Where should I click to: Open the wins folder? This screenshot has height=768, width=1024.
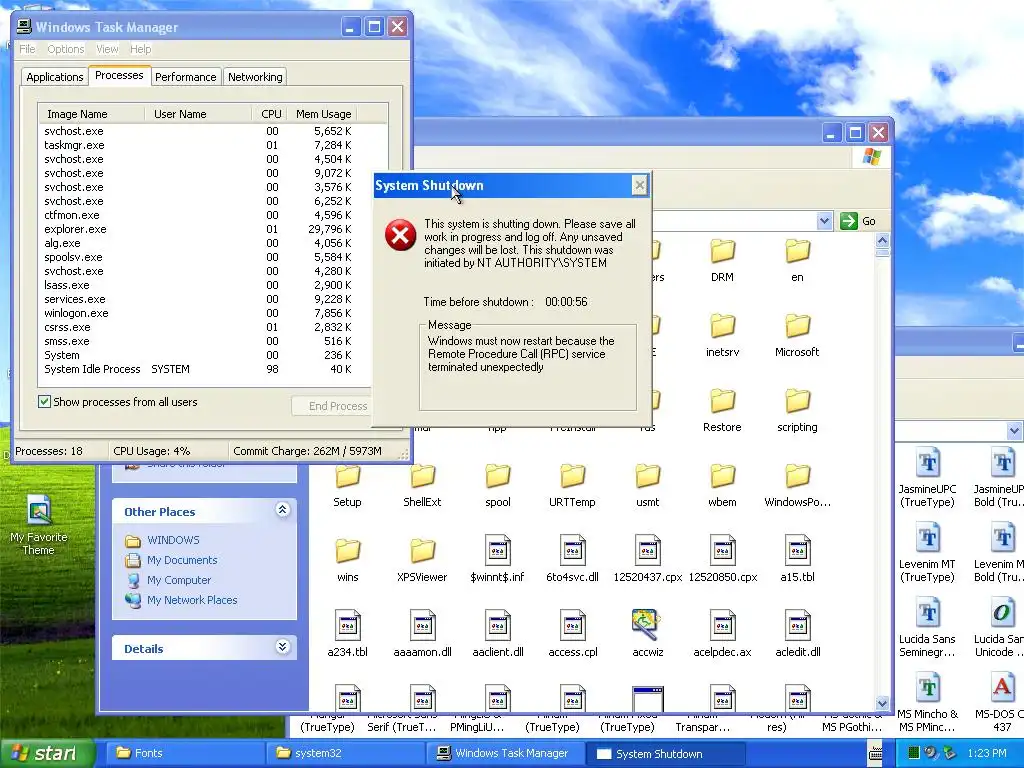[x=347, y=560]
